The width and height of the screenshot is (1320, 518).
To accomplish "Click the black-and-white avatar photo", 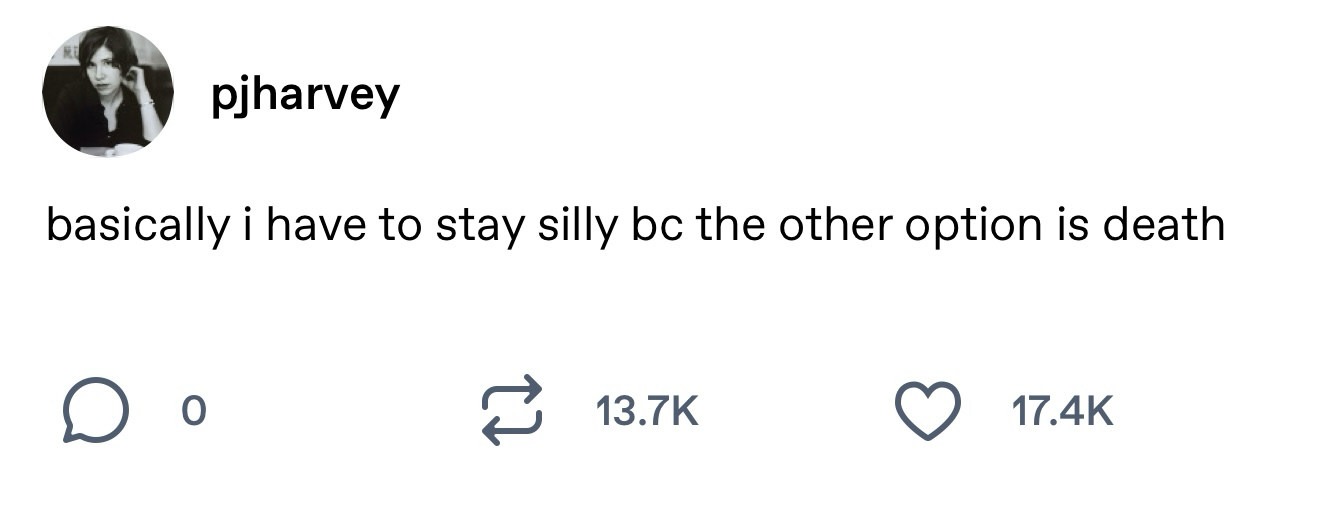I will [x=108, y=92].
